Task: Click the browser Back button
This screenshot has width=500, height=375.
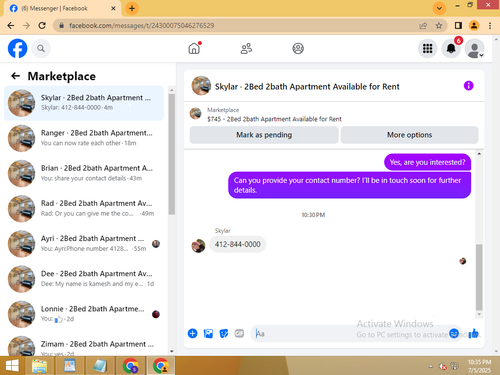Action: 11,26
